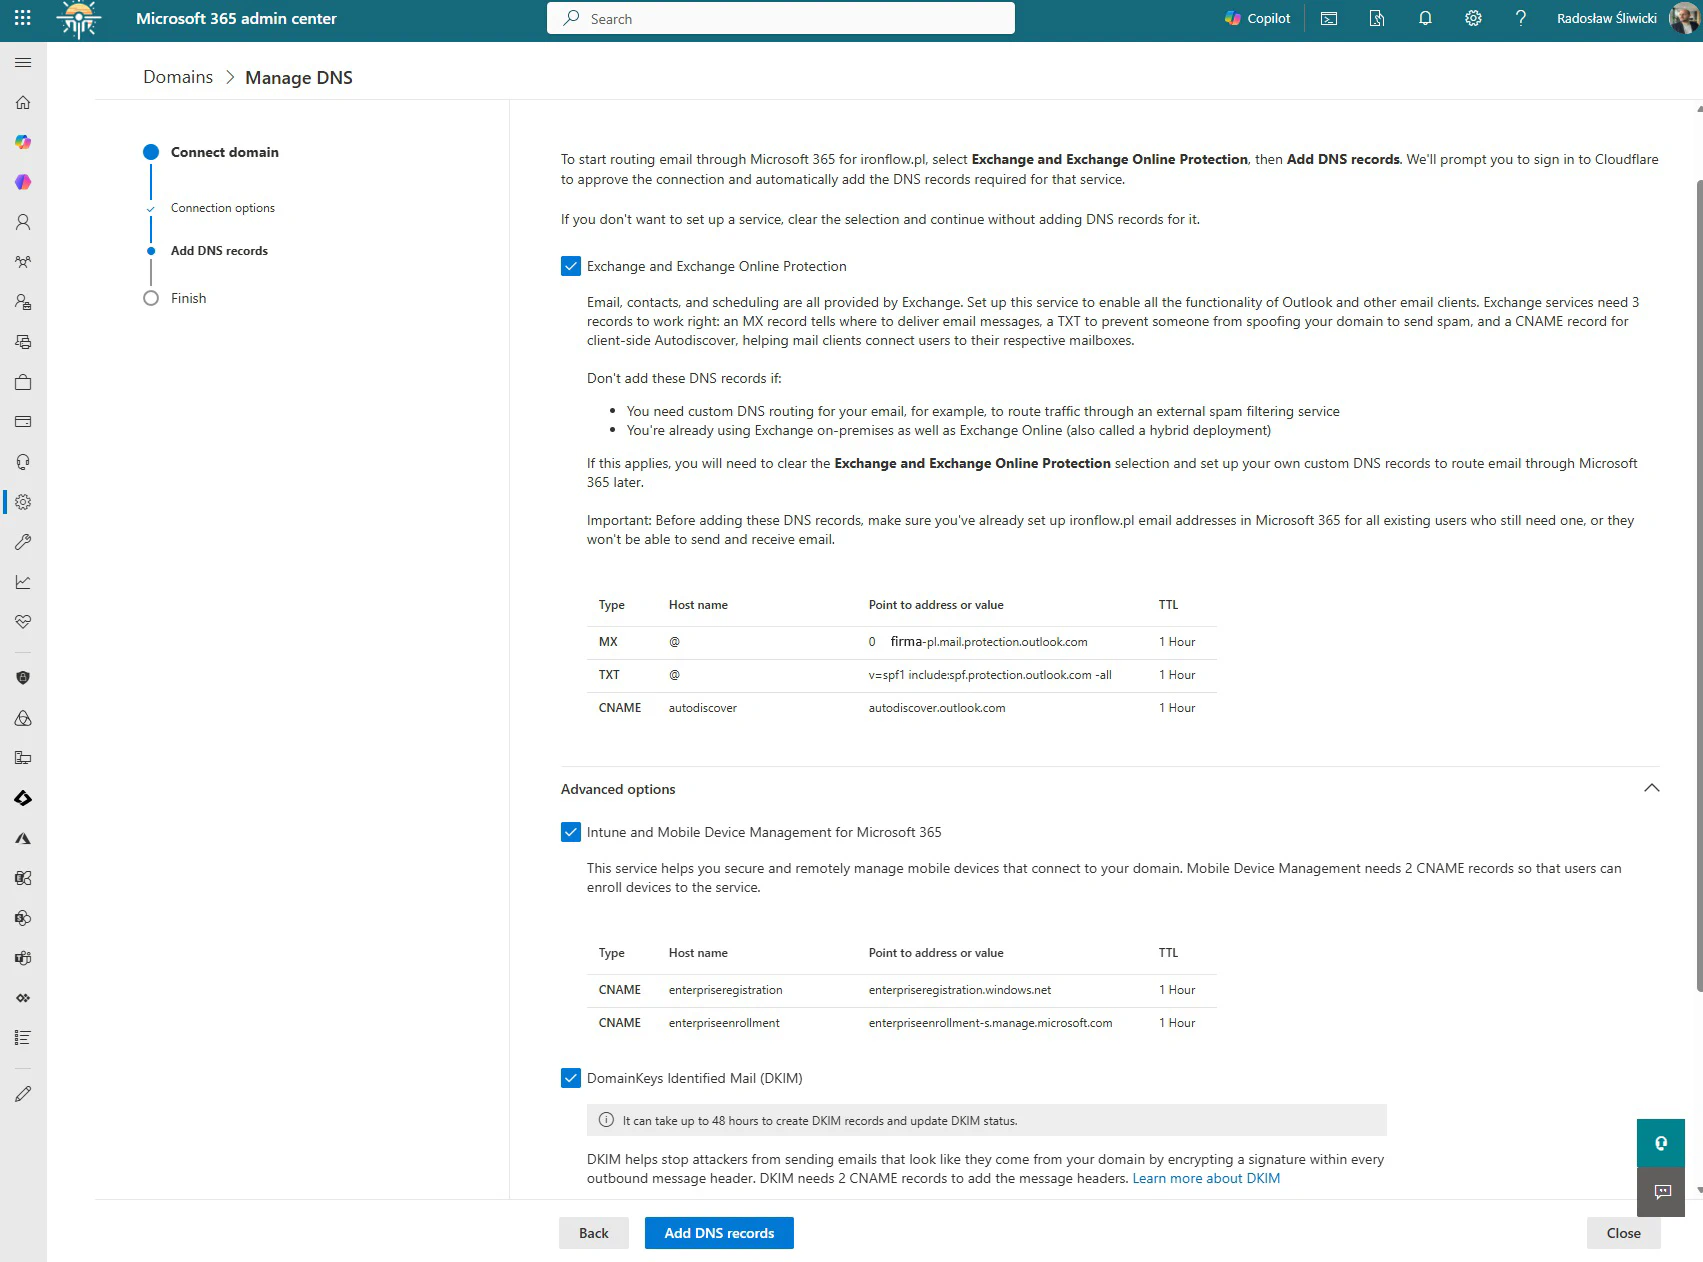Open notifications bell icon
1703x1262 pixels.
tap(1425, 18)
